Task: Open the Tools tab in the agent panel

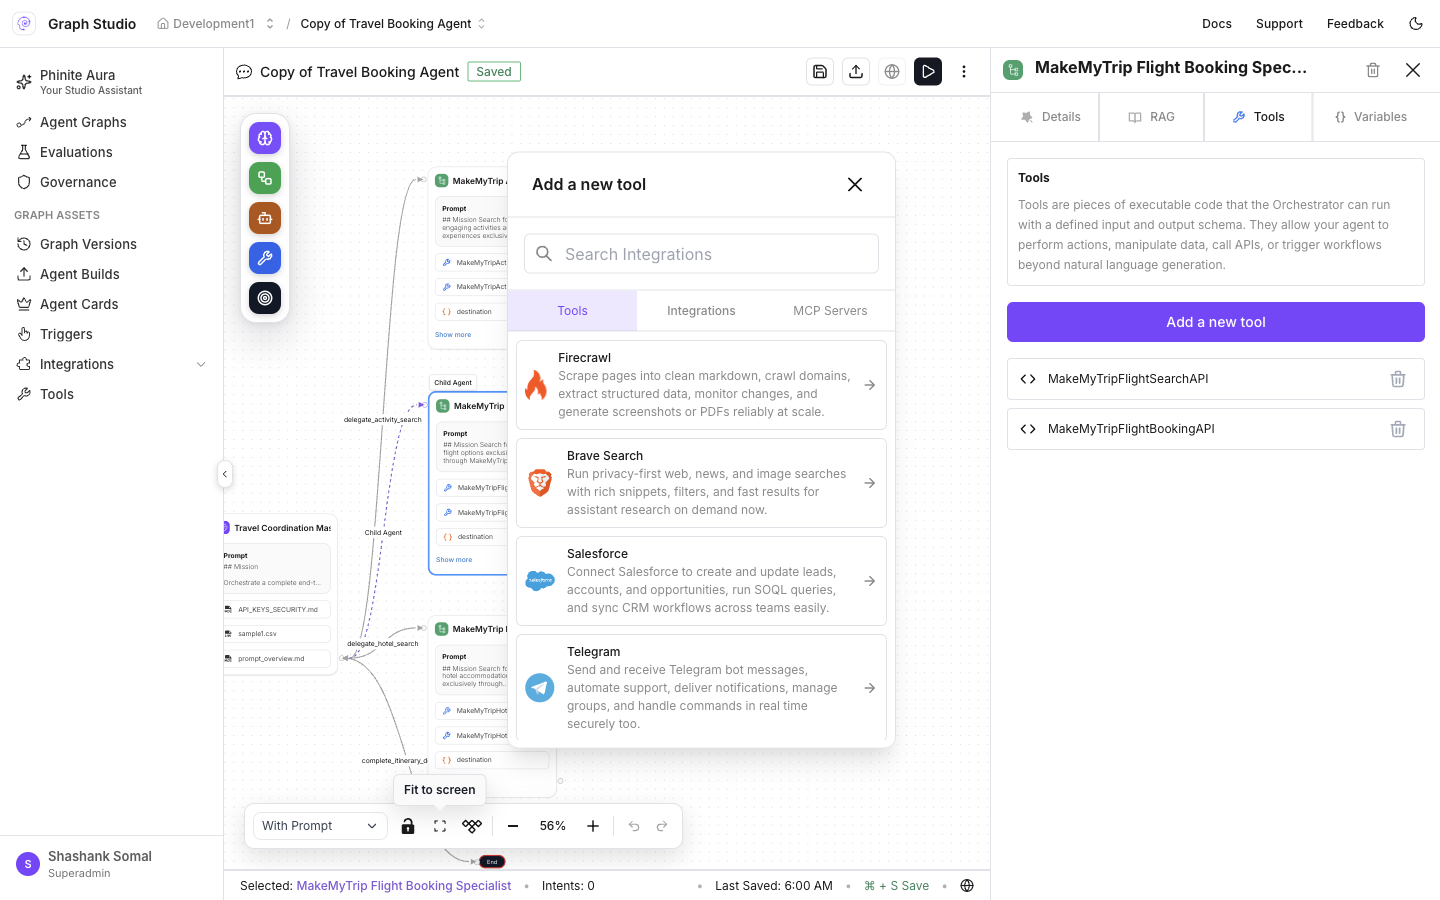Action: pyautogui.click(x=1258, y=117)
